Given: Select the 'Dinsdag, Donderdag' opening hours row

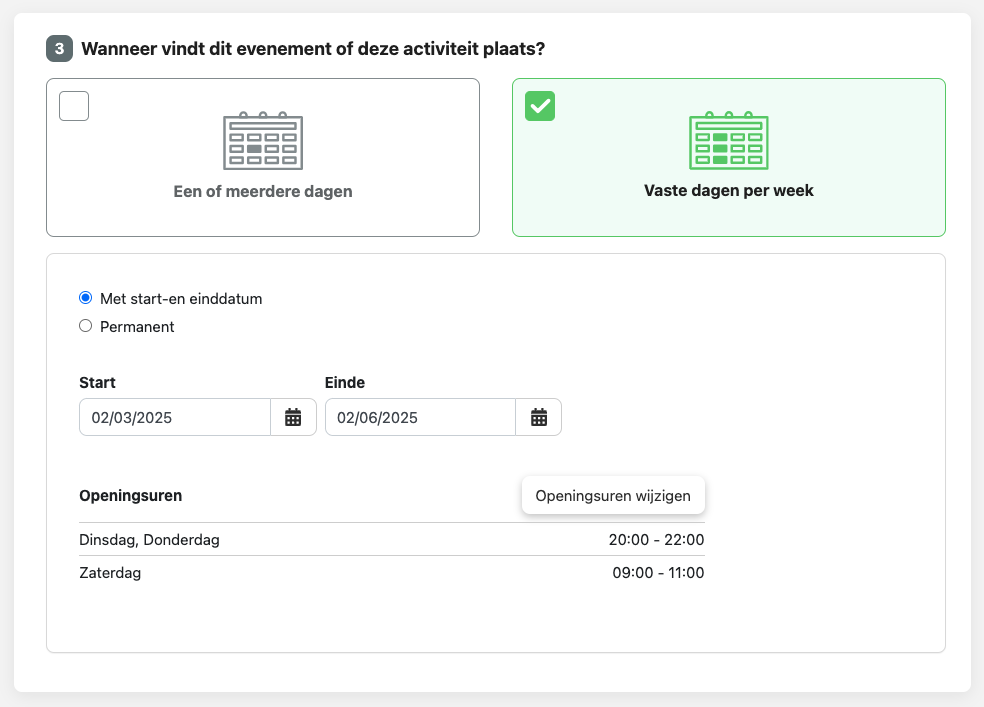Looking at the screenshot, I should coord(149,540).
